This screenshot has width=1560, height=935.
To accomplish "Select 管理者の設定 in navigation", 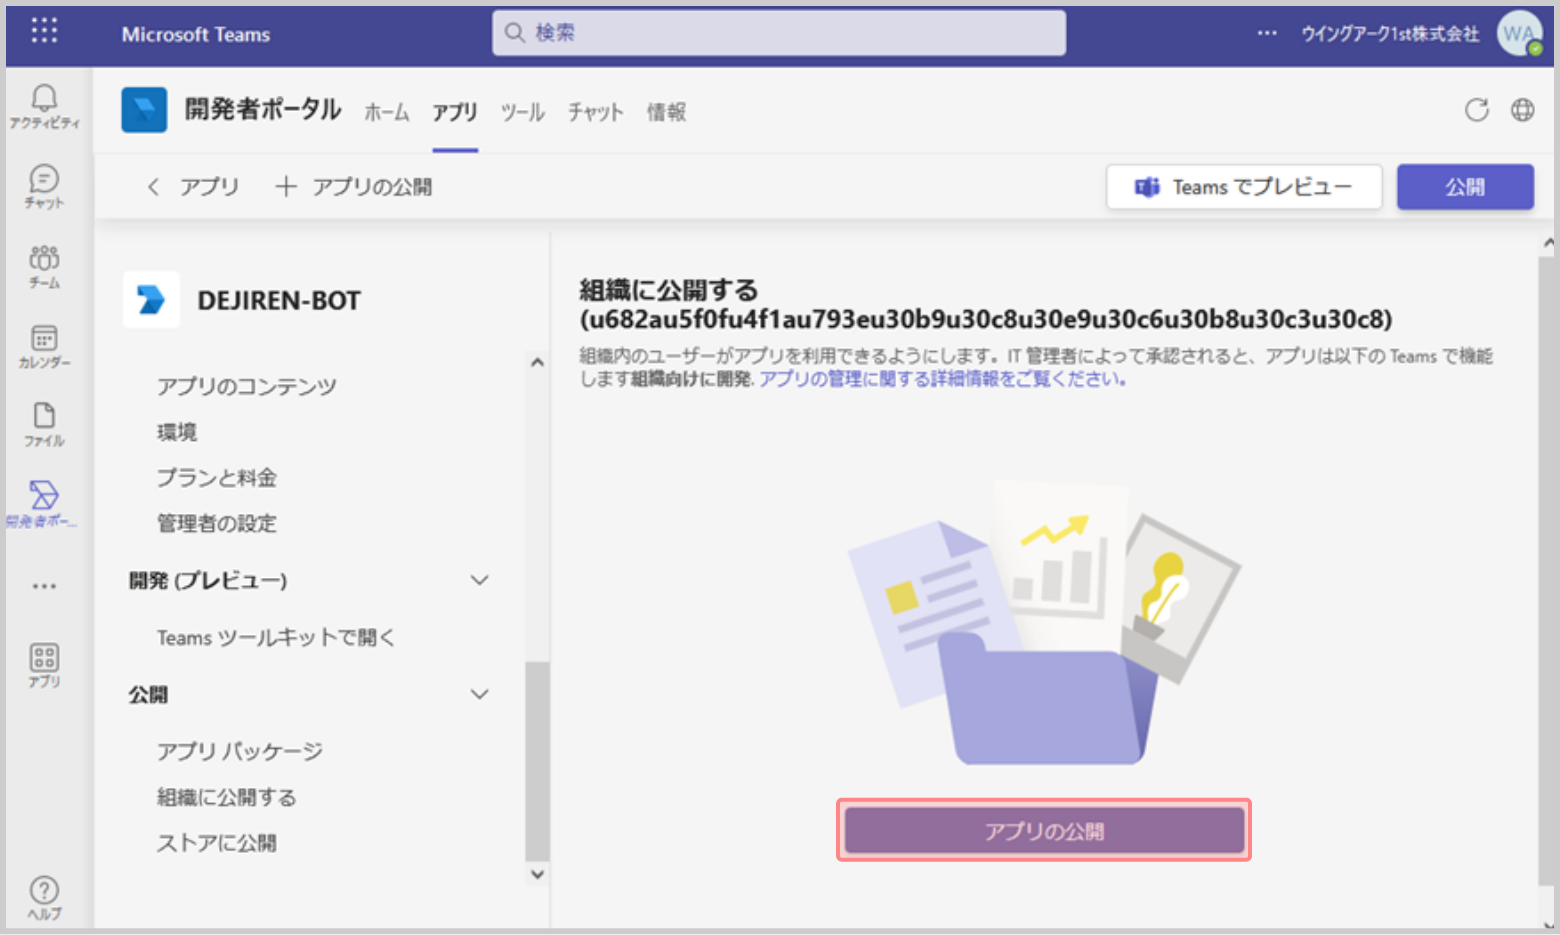I will point(217,523).
